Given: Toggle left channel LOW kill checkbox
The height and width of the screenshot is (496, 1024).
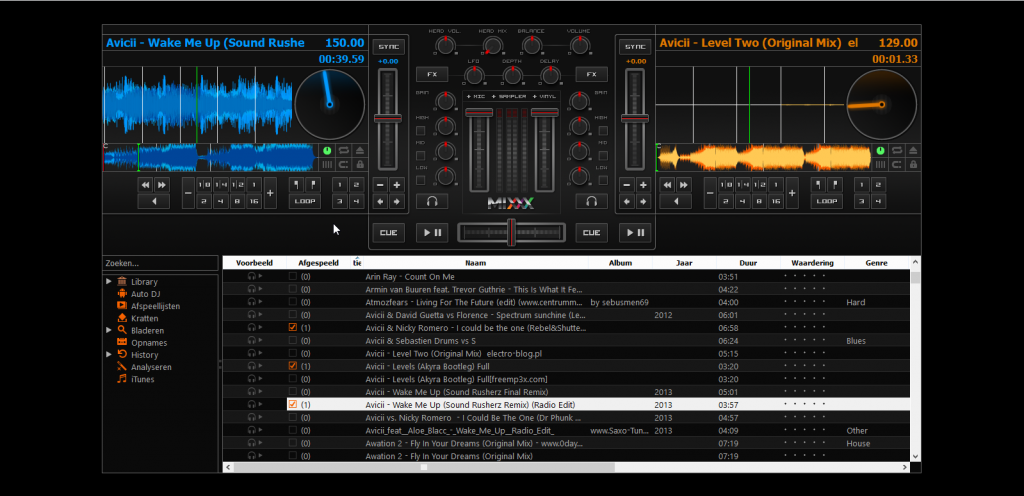Looking at the screenshot, I should click(x=421, y=180).
